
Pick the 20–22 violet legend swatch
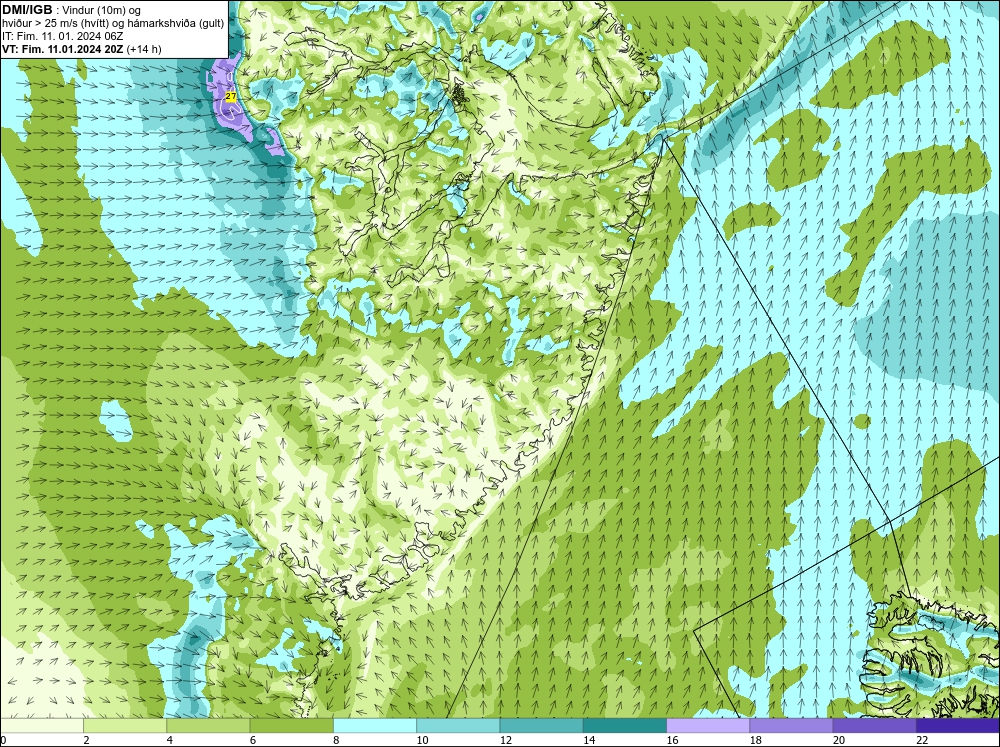(x=874, y=725)
